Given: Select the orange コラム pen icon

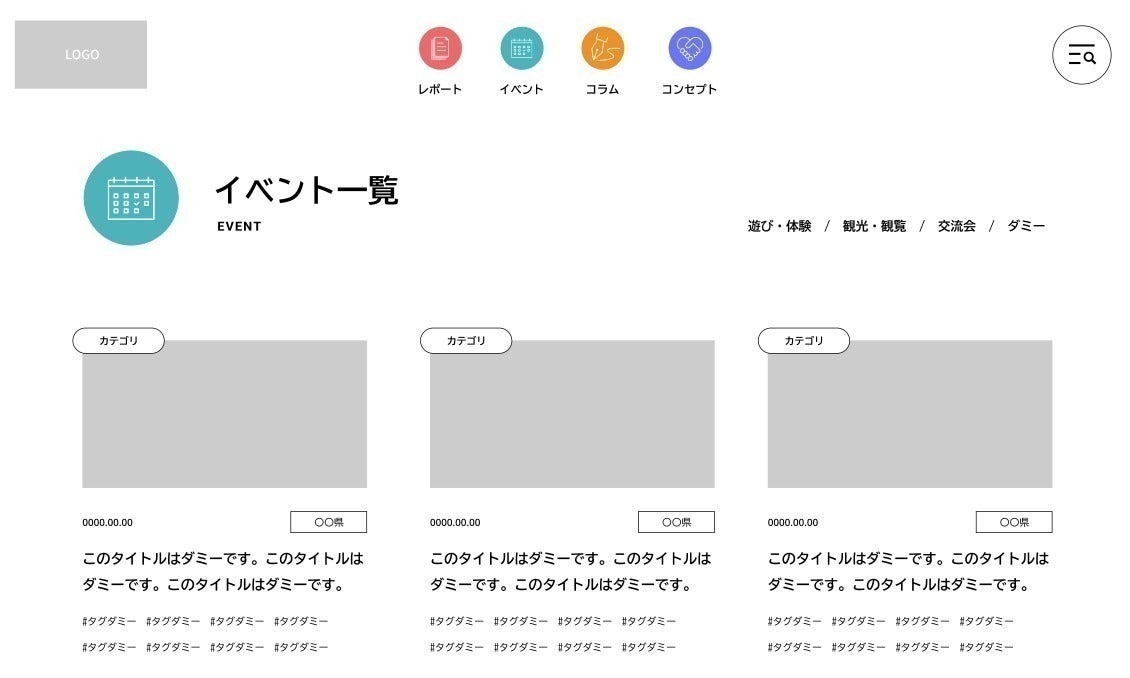Looking at the screenshot, I should point(602,48).
